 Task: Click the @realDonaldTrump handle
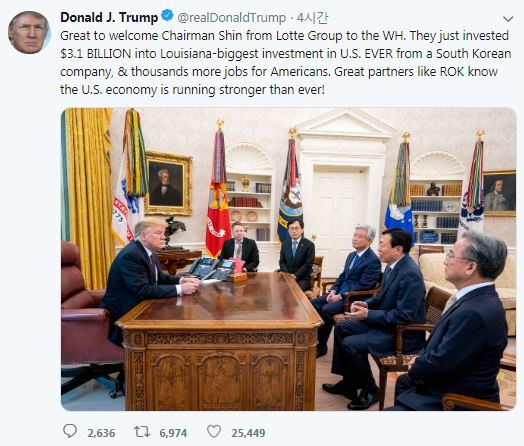[231, 18]
